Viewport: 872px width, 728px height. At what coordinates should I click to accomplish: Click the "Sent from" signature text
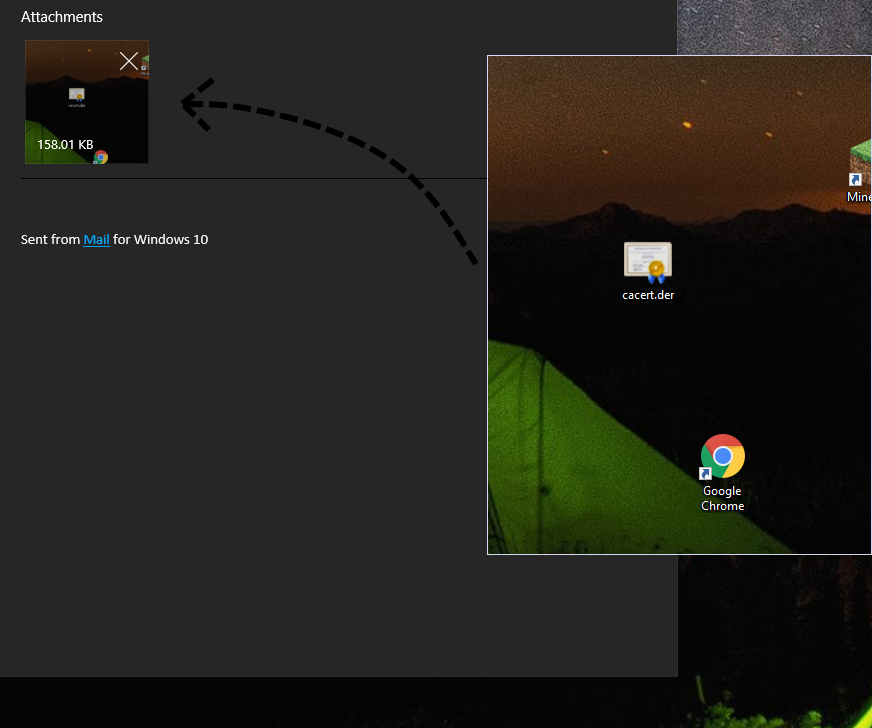pos(50,239)
